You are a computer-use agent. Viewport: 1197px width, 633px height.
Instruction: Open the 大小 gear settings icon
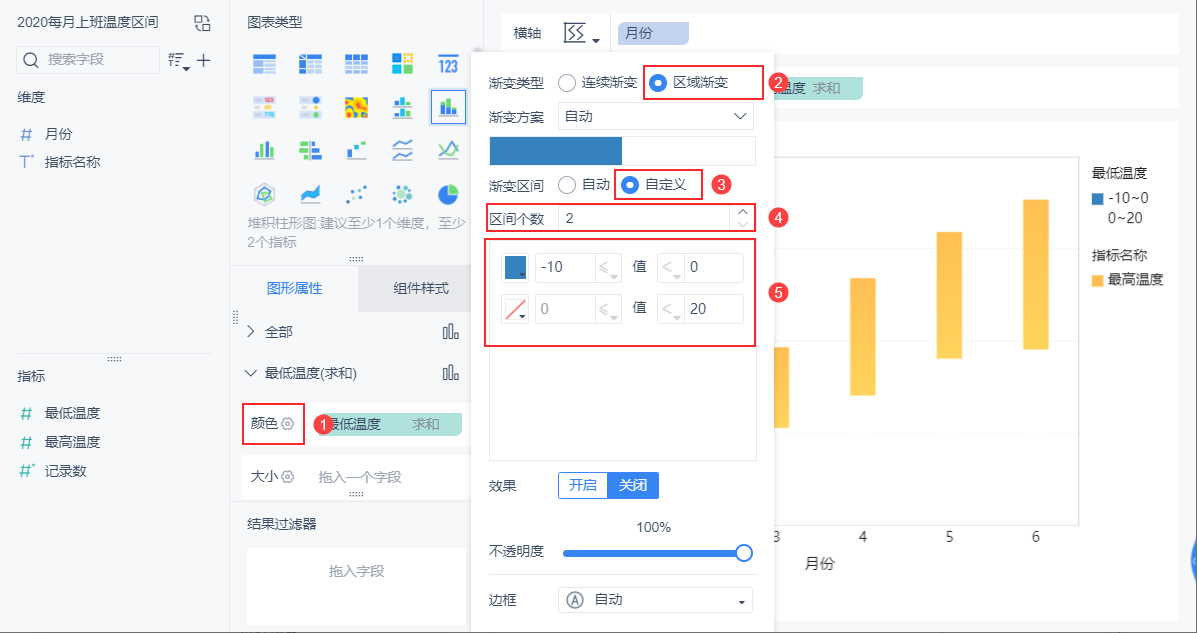point(288,476)
